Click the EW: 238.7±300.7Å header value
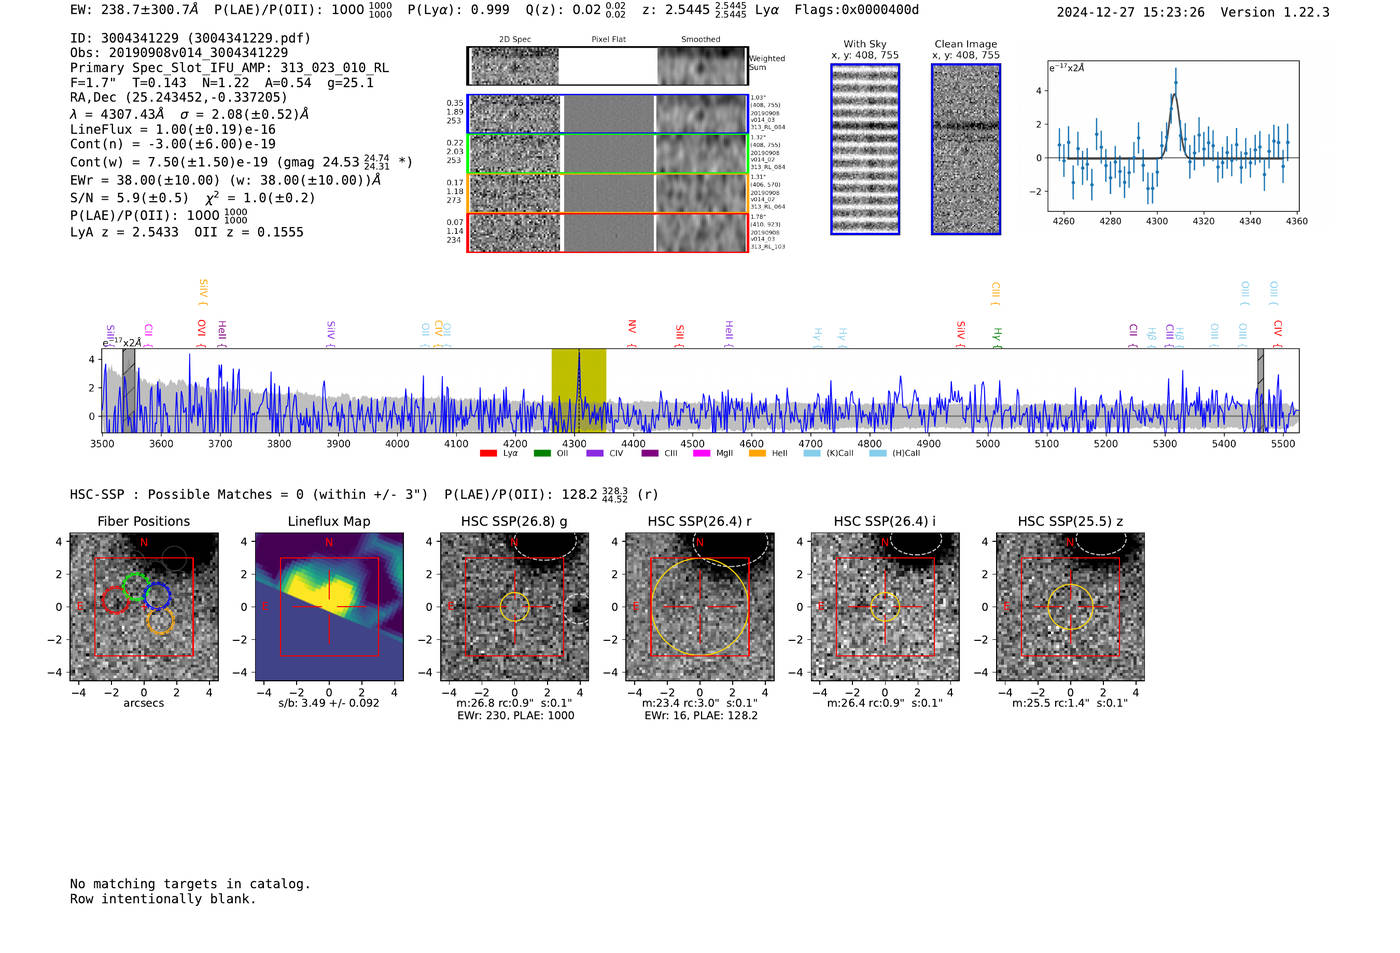This screenshot has width=1400, height=953. (x=134, y=10)
